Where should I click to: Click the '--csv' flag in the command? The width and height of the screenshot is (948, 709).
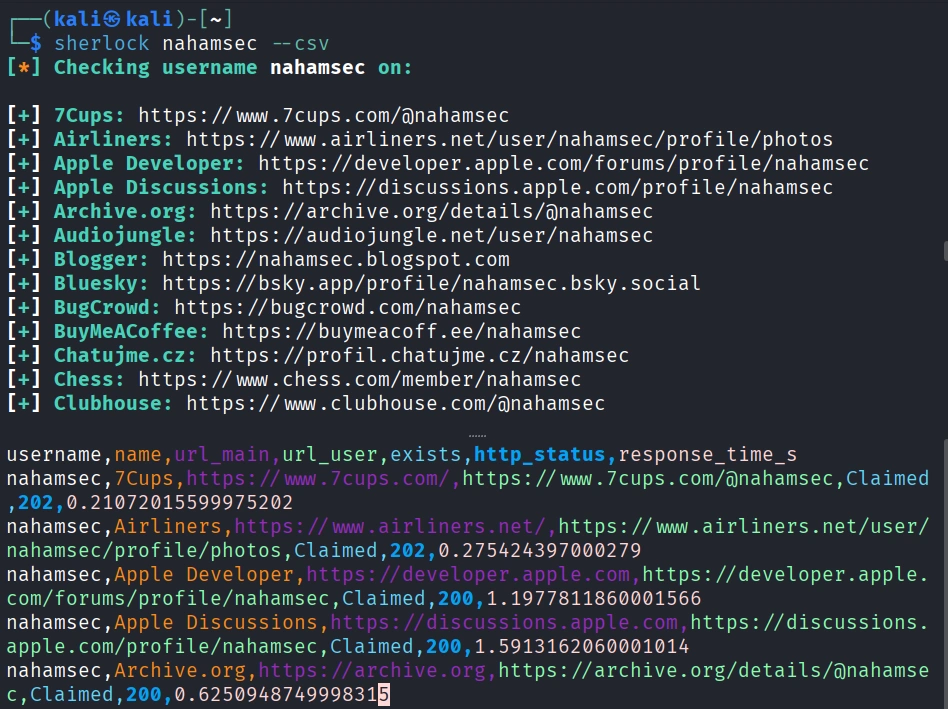pos(299,44)
